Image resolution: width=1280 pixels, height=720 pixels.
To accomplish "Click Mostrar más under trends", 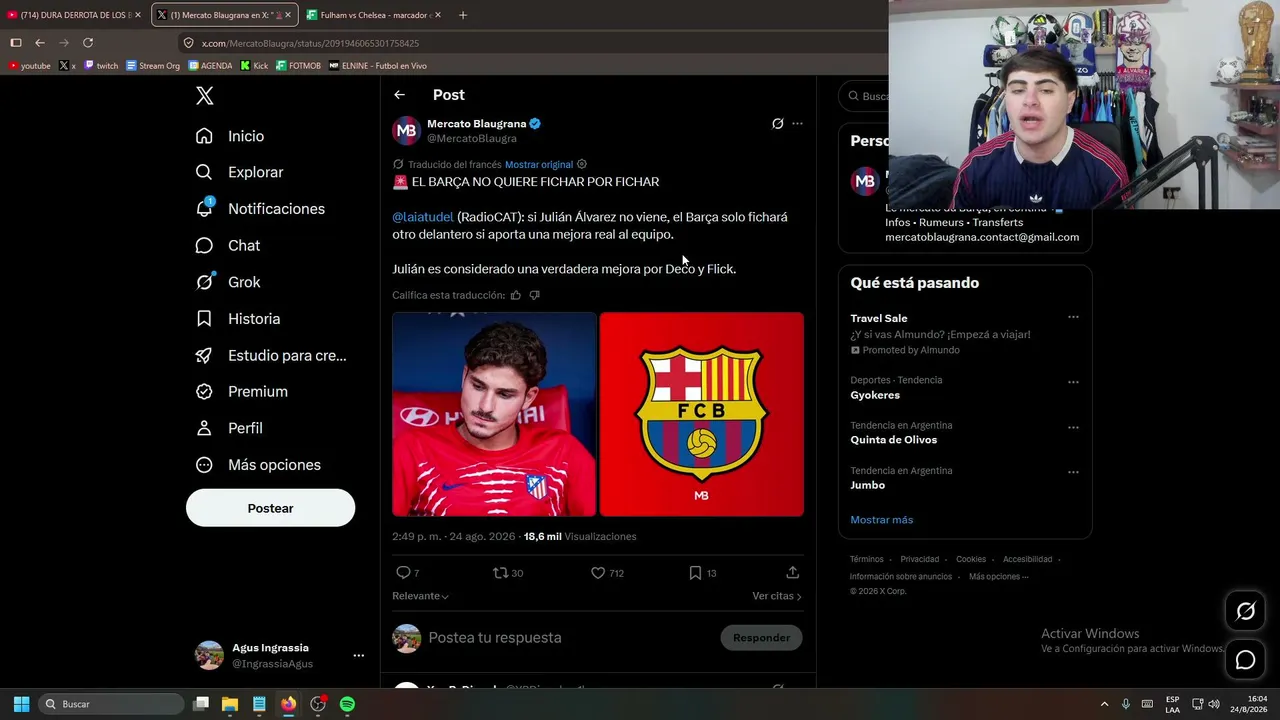I will pyautogui.click(x=881, y=520).
